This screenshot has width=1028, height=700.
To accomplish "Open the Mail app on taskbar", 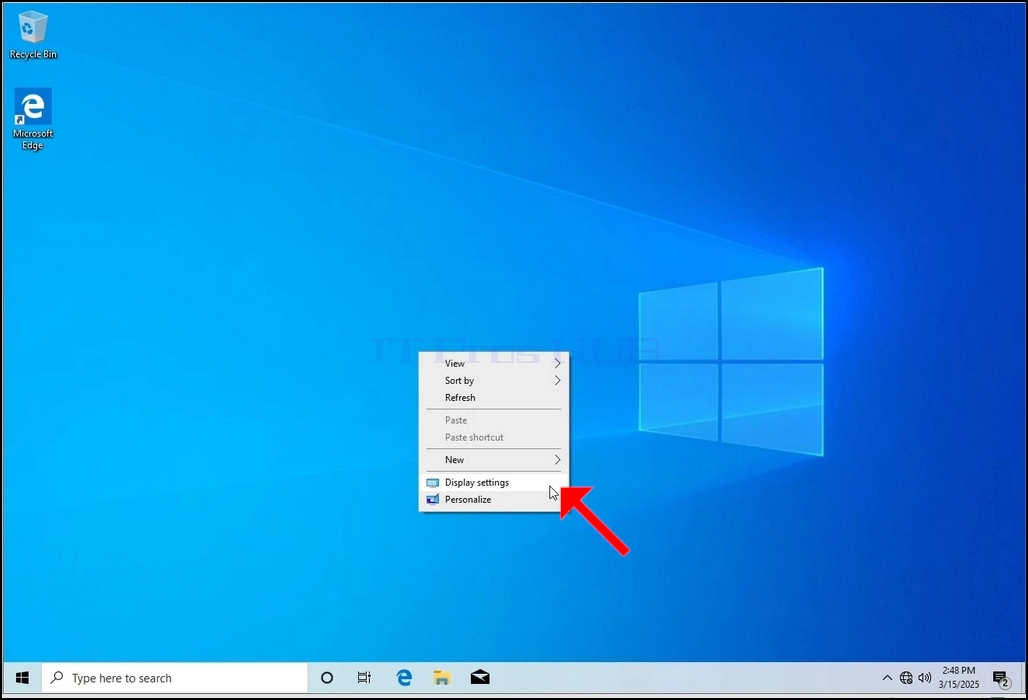I will 480,678.
